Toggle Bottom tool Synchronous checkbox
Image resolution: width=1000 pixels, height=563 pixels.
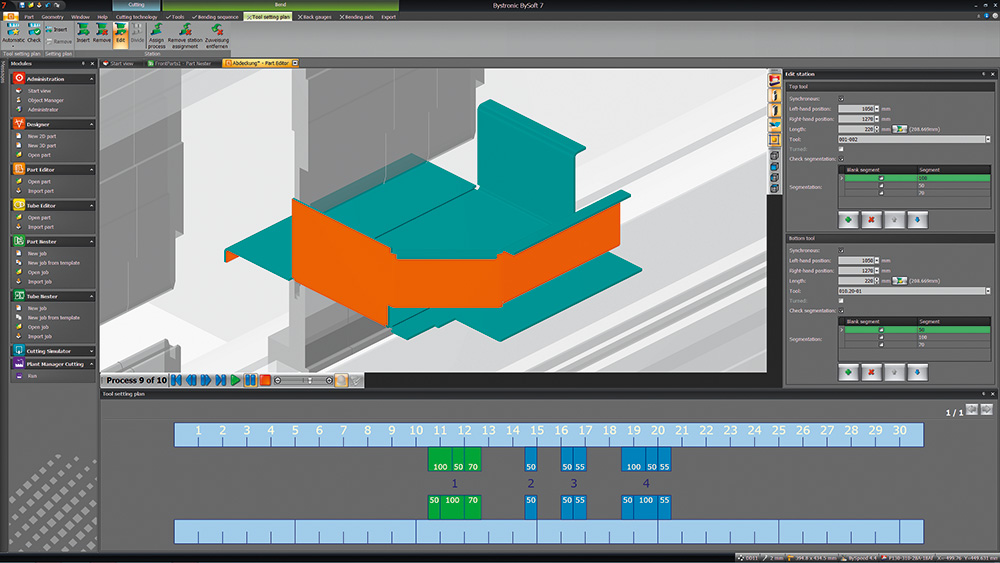pyautogui.click(x=841, y=251)
